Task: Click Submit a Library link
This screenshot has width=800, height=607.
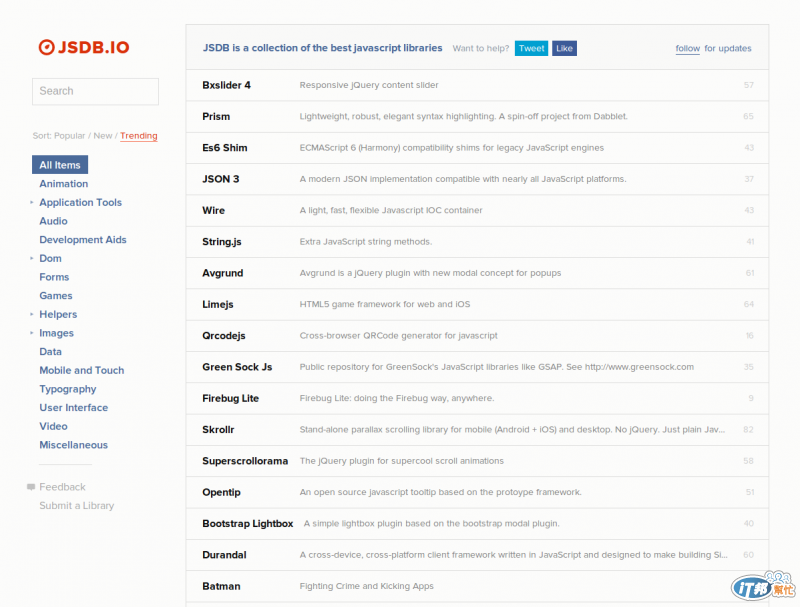Action: coord(77,506)
